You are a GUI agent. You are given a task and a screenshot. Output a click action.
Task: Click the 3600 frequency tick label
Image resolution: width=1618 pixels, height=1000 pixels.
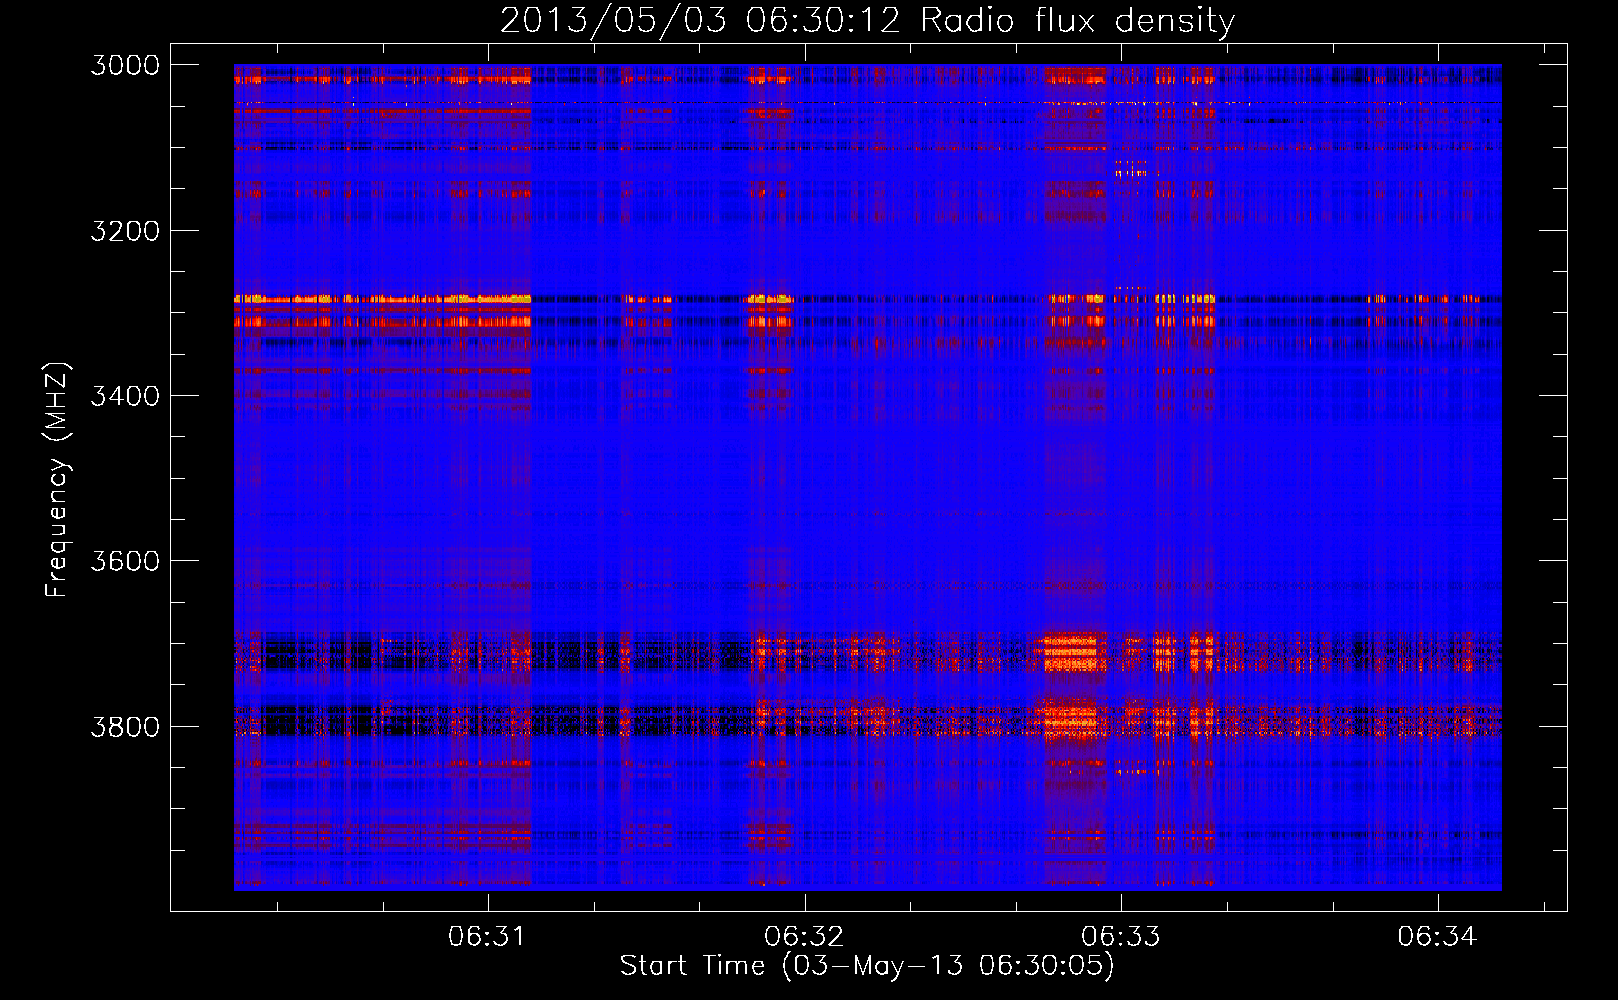[x=124, y=561]
